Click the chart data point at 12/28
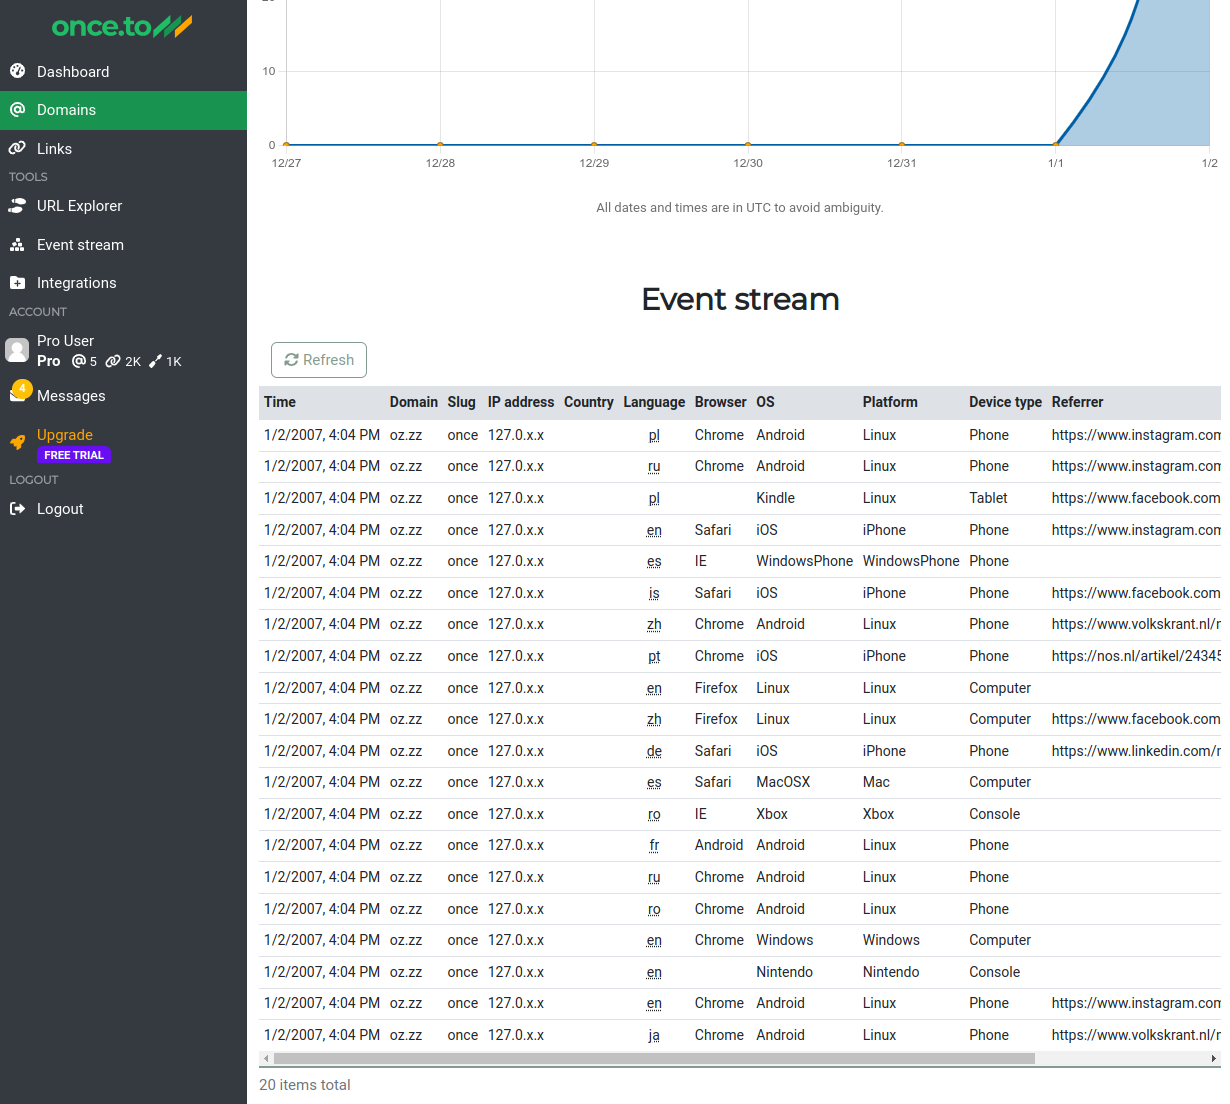The width and height of the screenshot is (1230, 1104). point(440,145)
